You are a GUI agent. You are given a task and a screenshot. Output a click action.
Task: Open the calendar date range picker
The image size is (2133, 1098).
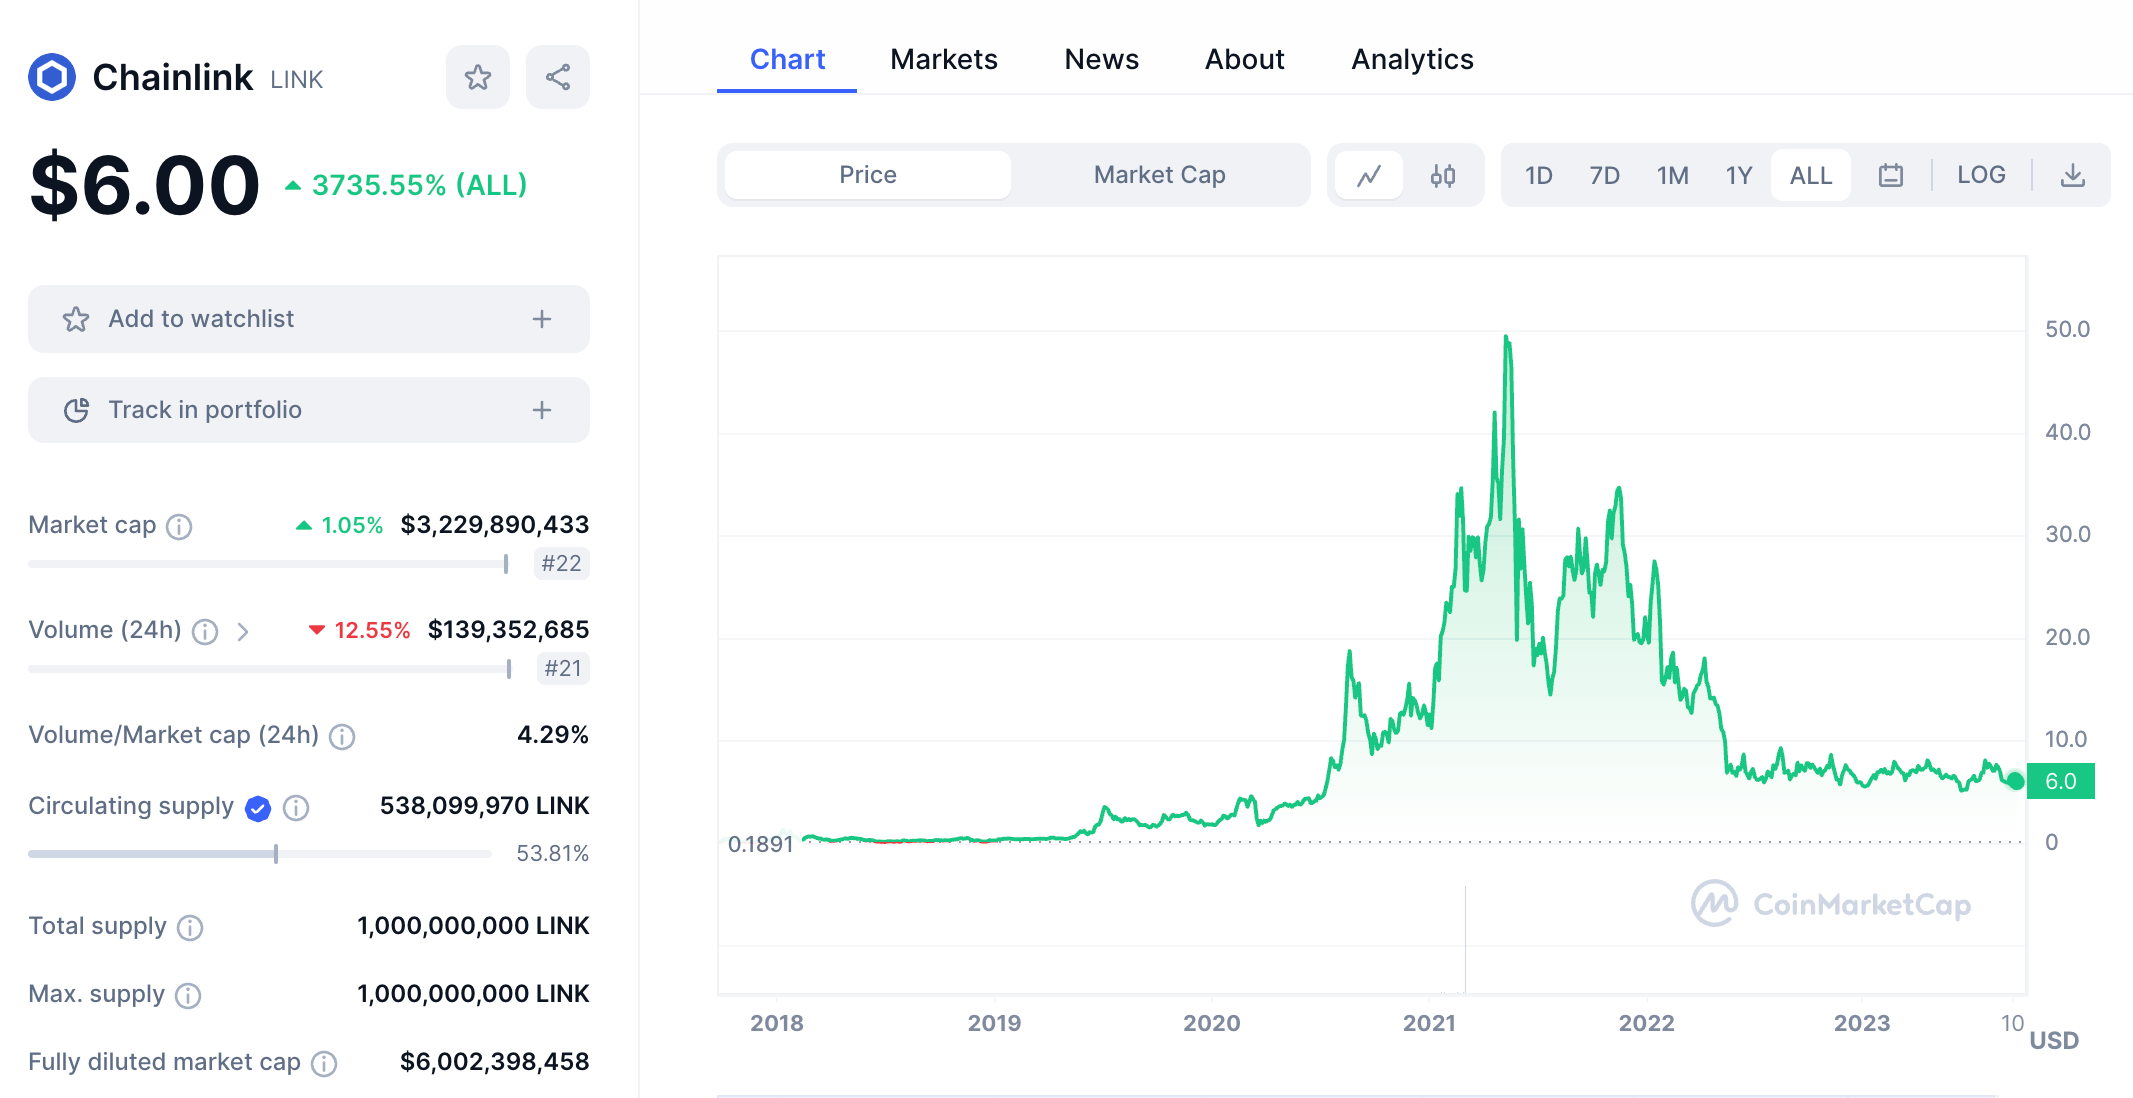(x=1890, y=174)
